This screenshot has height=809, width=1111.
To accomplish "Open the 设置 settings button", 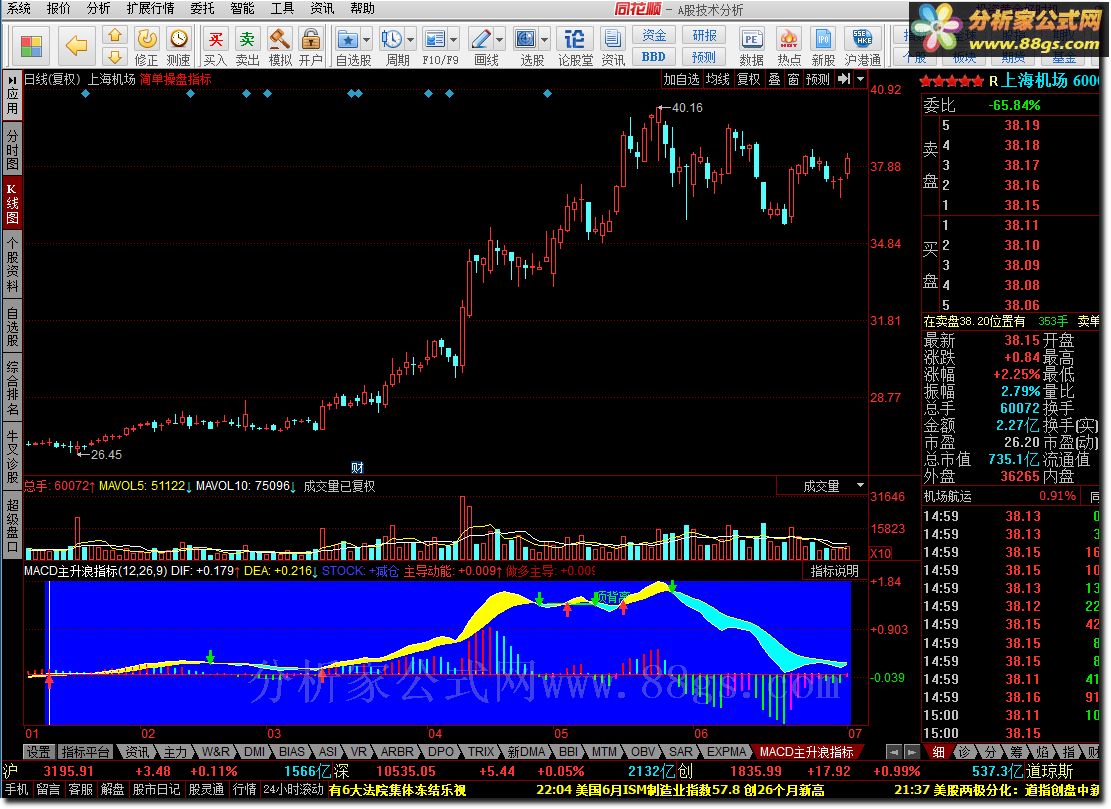I will pyautogui.click(x=39, y=752).
